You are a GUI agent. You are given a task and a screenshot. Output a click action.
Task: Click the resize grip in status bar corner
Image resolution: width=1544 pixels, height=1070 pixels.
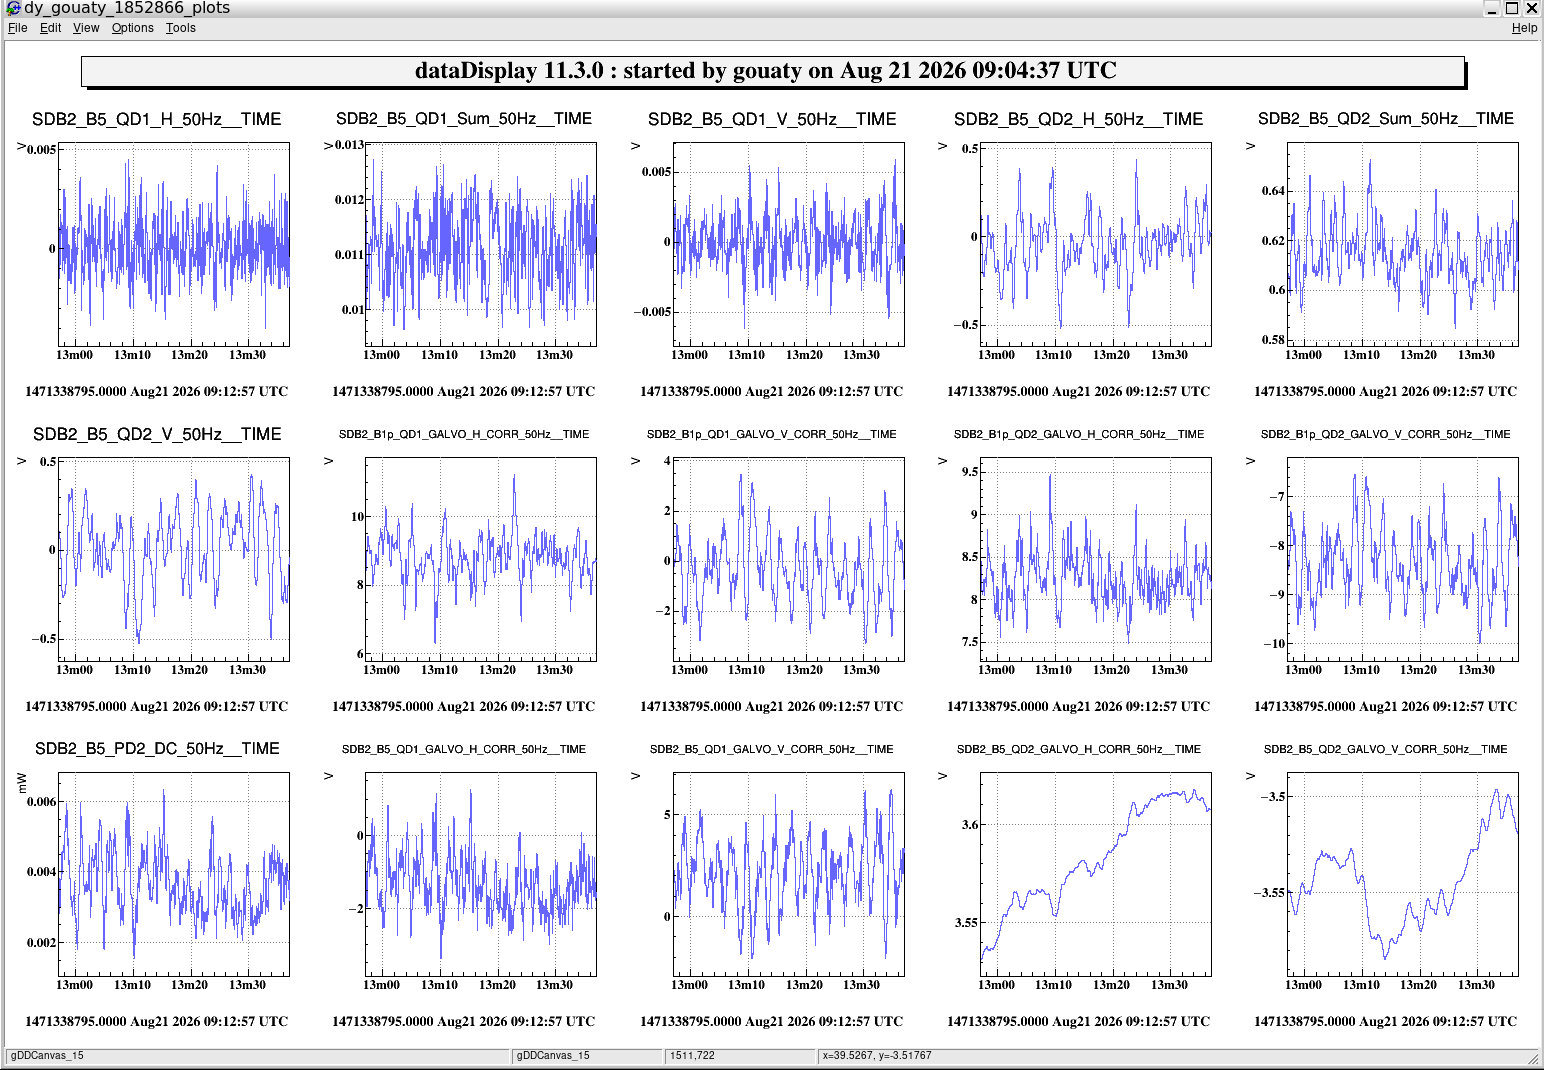[x=1533, y=1058]
